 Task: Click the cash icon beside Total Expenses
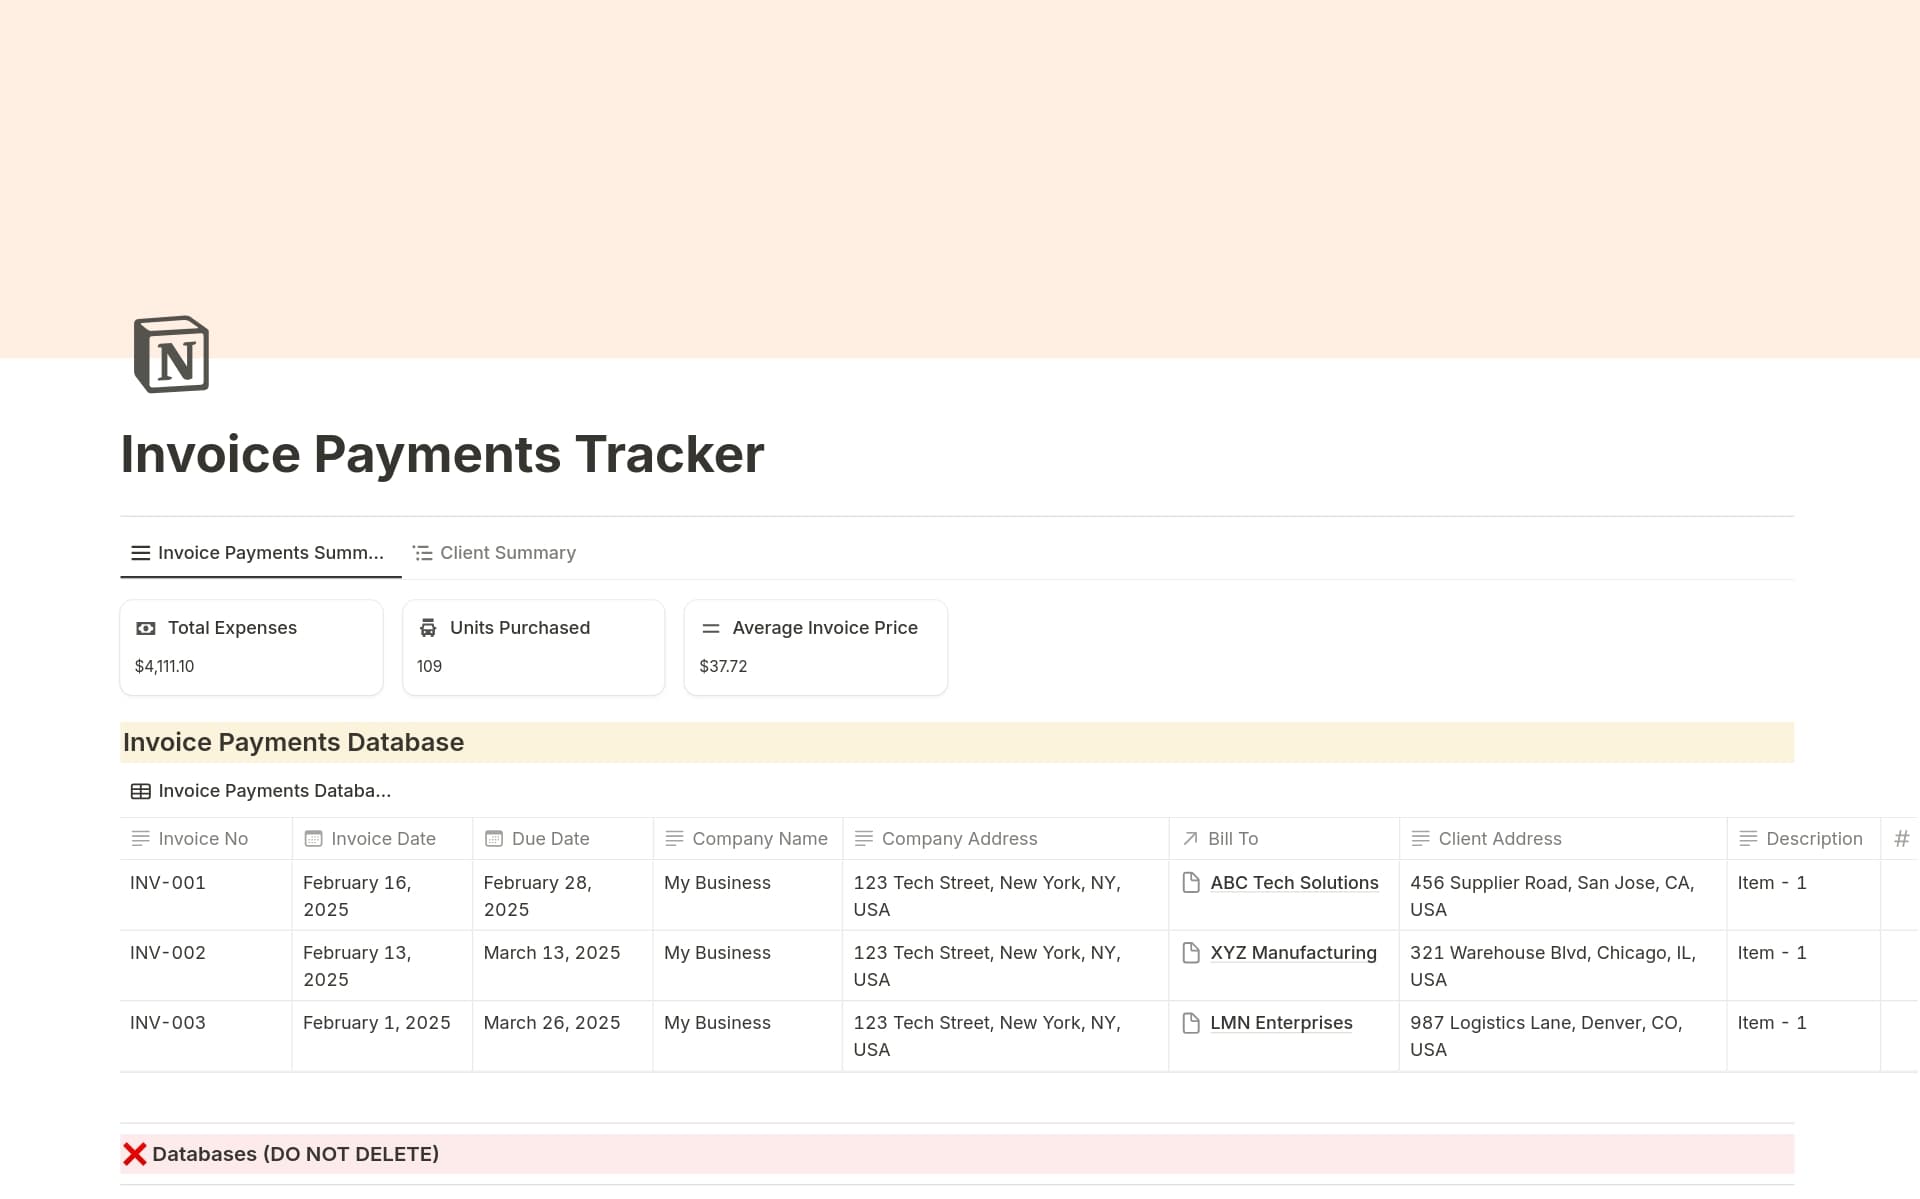(146, 628)
